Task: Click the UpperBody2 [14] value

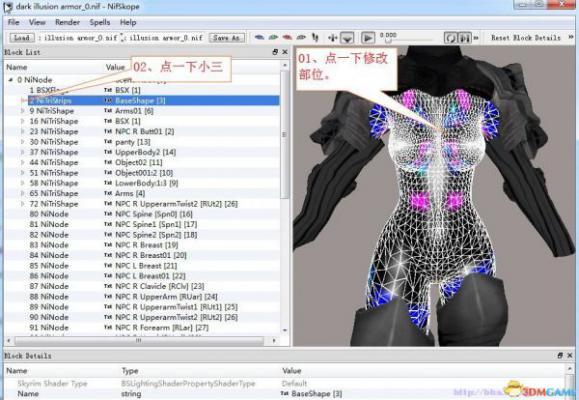Action: [145, 152]
